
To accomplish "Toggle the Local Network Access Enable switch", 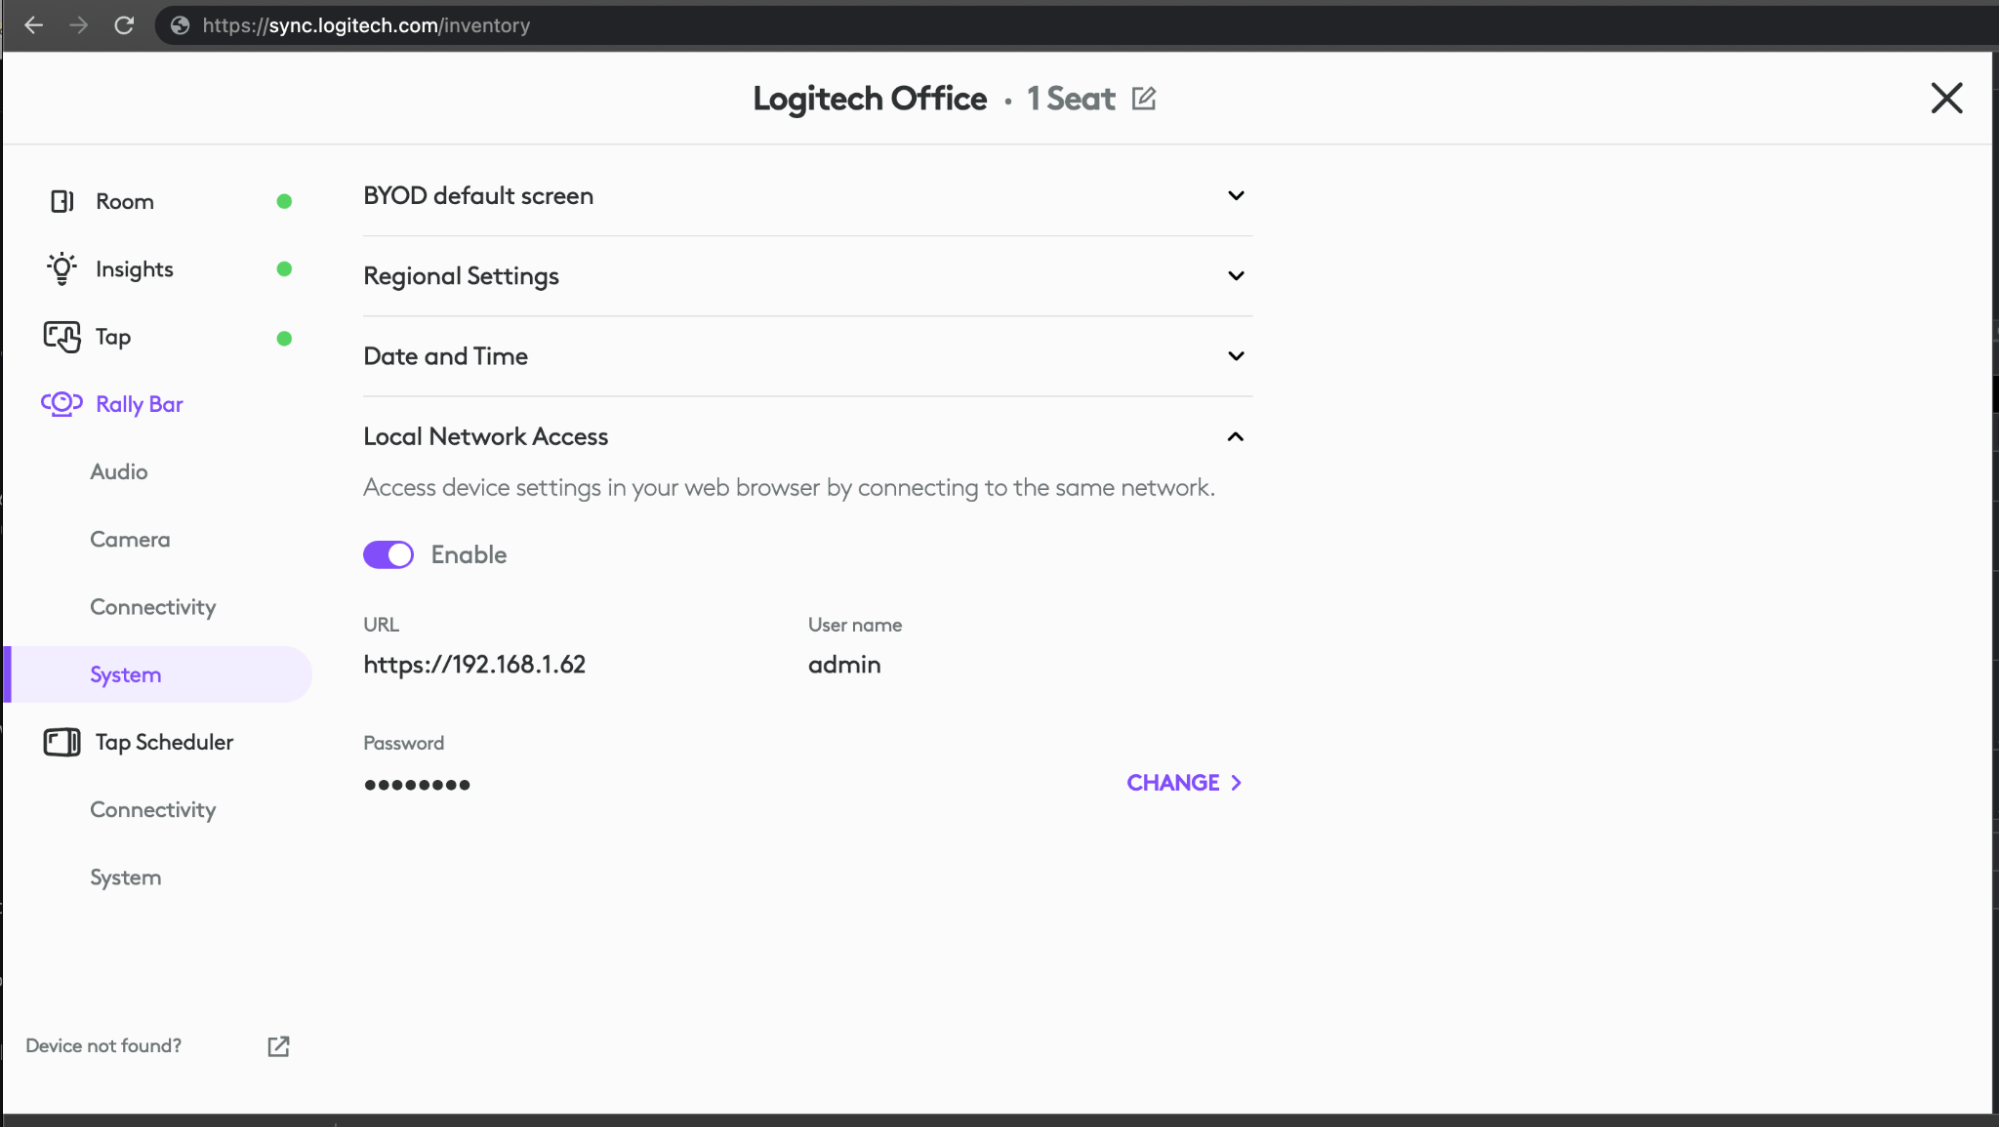I will 388,555.
